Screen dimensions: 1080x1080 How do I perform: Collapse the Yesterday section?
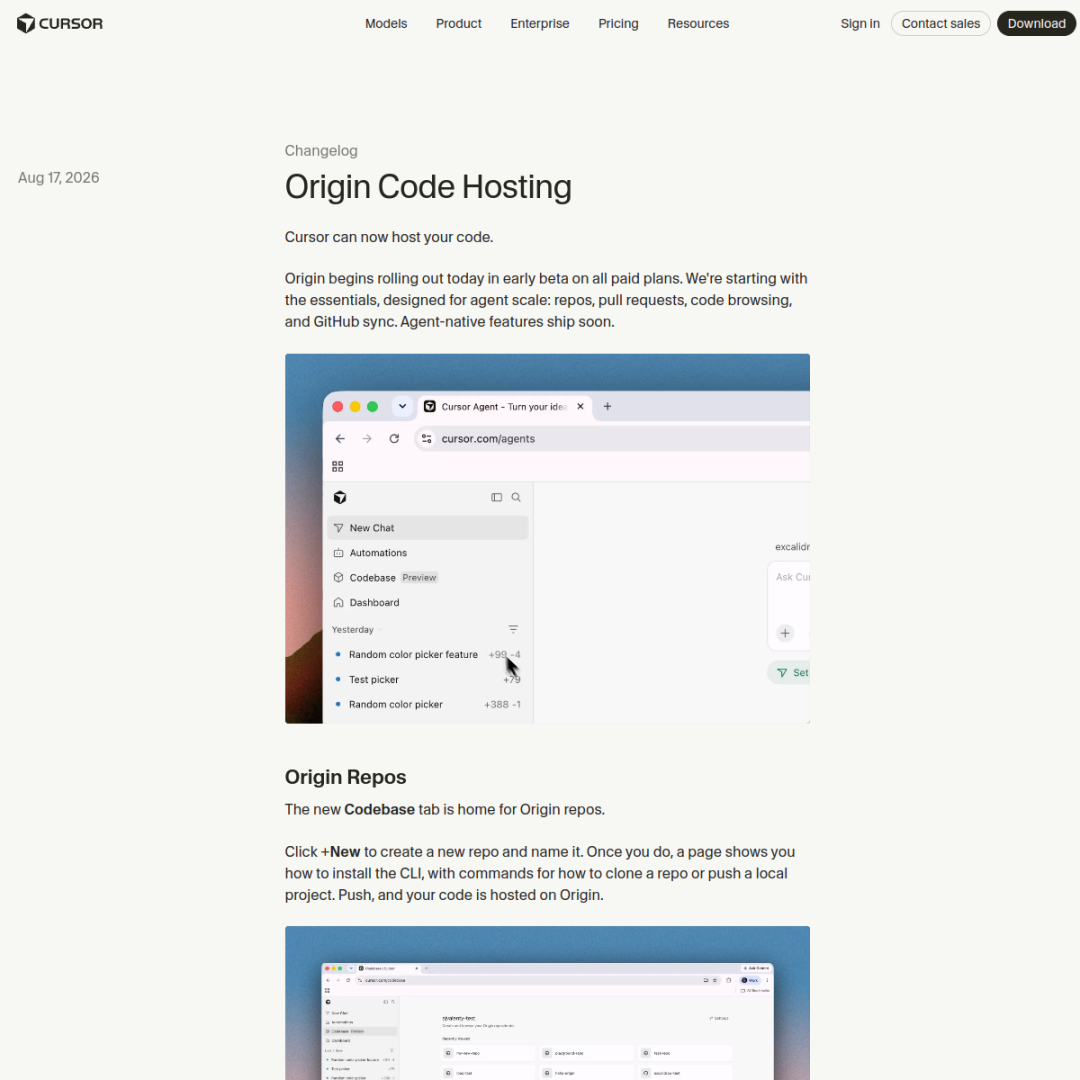click(356, 630)
